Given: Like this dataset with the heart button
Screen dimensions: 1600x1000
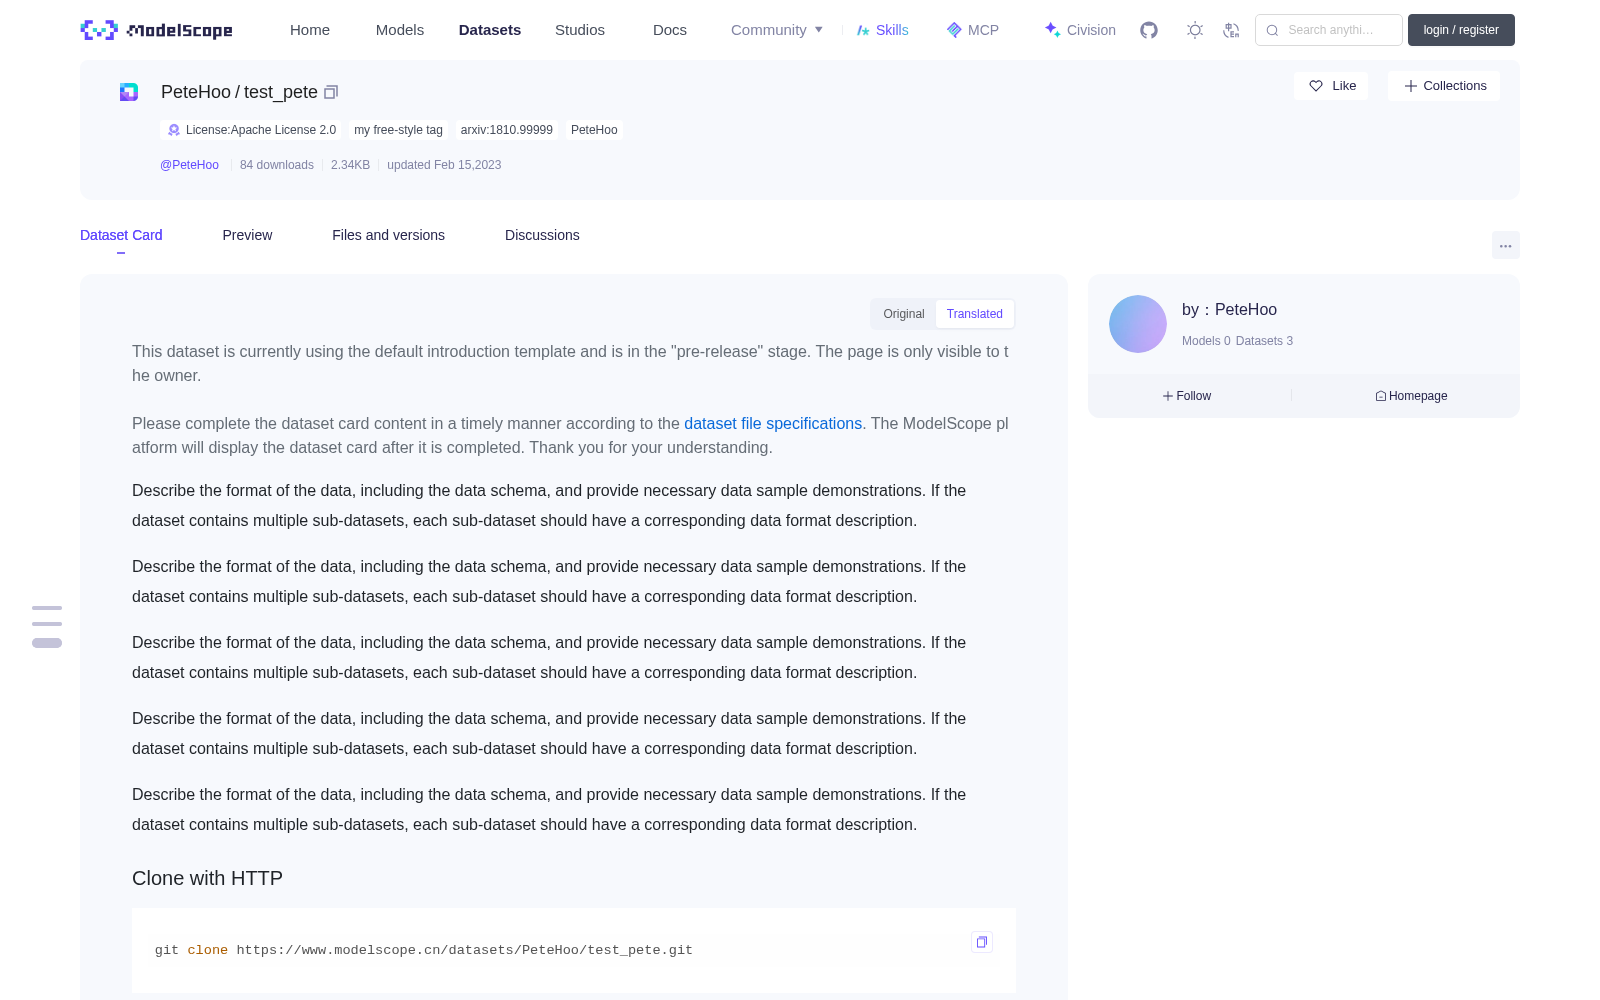Looking at the screenshot, I should tap(1331, 86).
